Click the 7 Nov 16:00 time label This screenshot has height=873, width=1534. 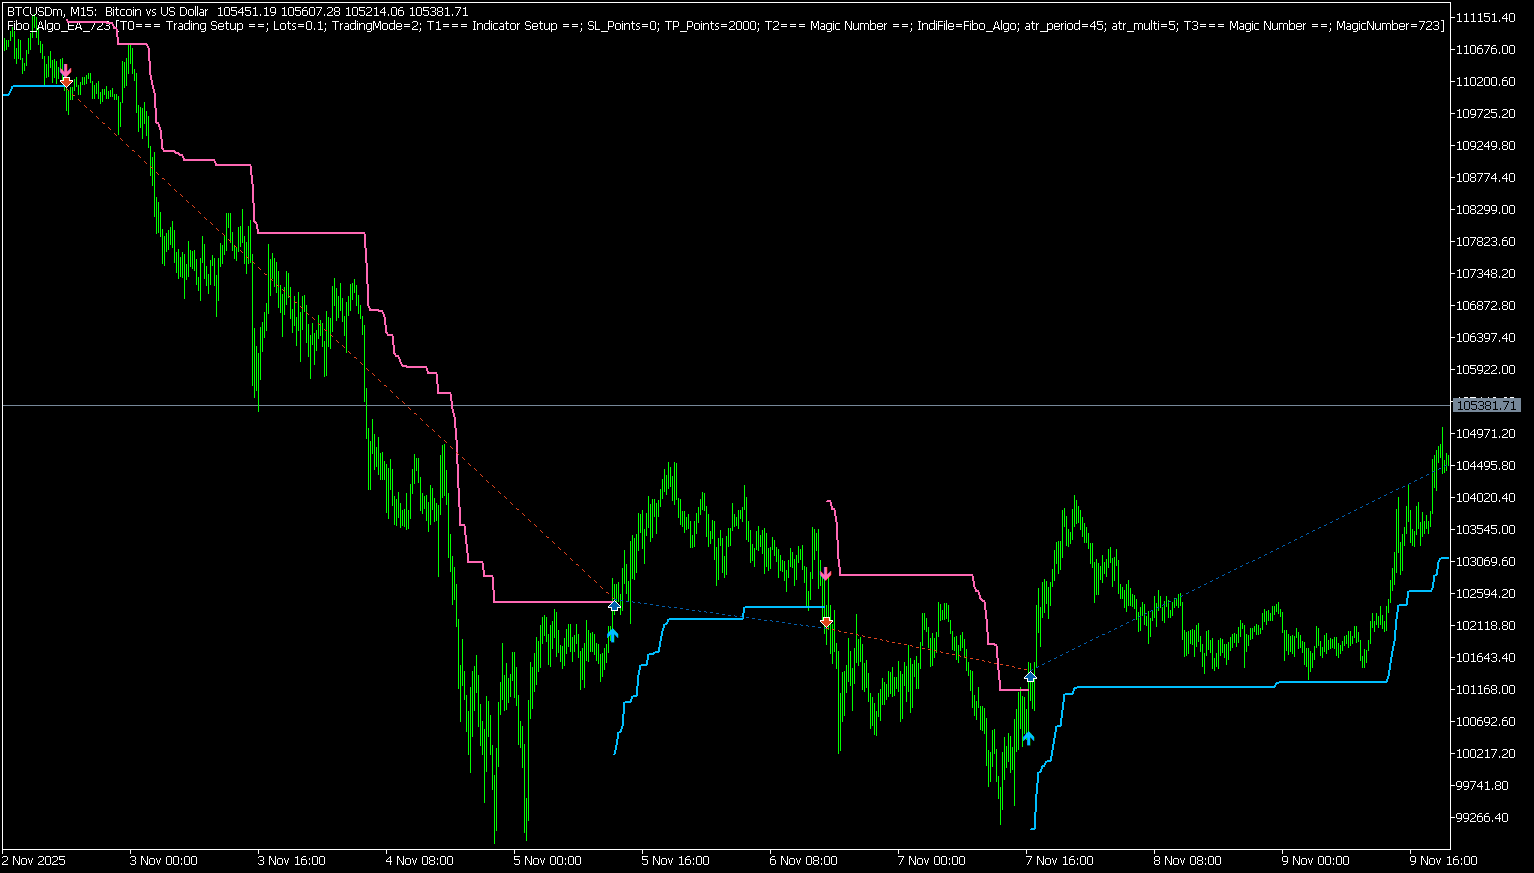(1060, 860)
